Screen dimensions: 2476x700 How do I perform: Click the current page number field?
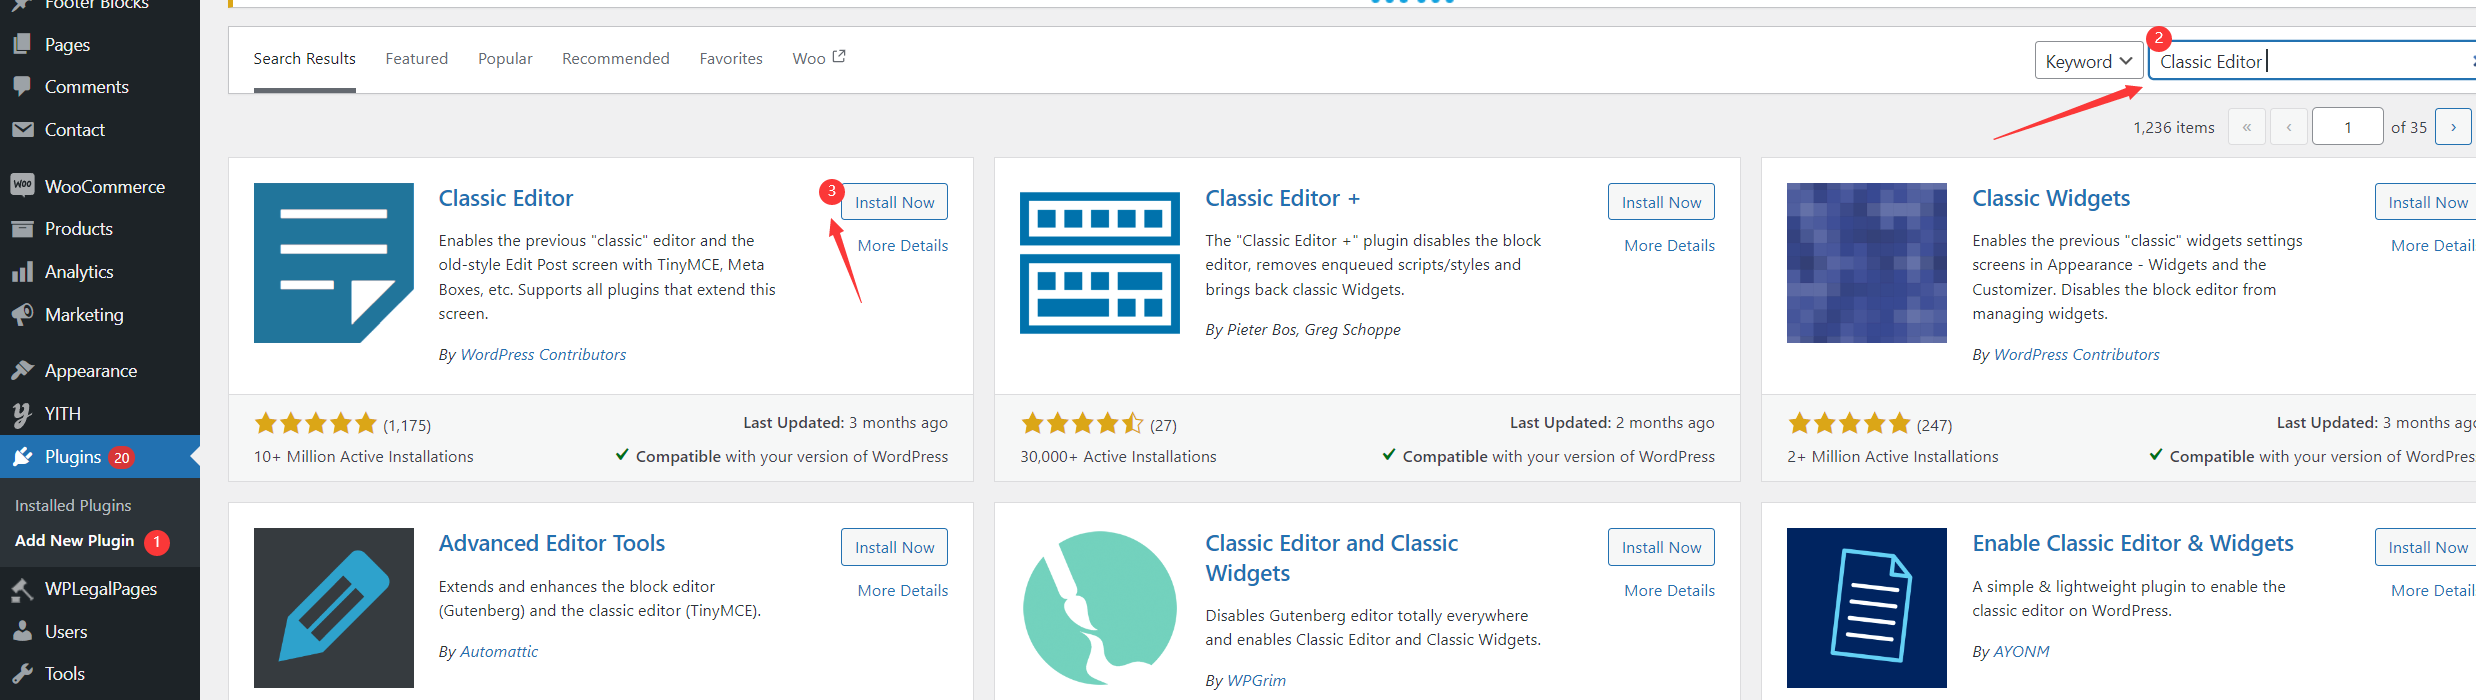click(x=2347, y=127)
